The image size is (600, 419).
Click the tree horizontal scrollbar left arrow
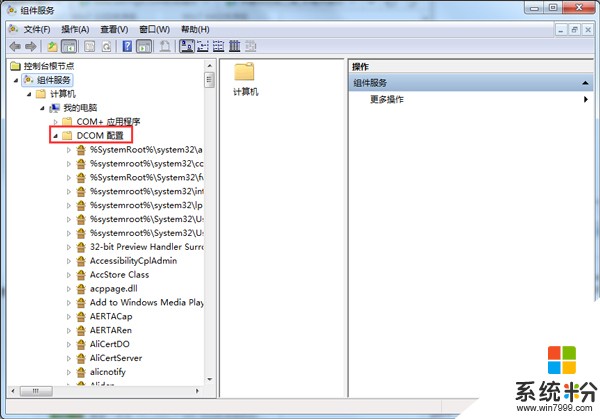(13, 391)
